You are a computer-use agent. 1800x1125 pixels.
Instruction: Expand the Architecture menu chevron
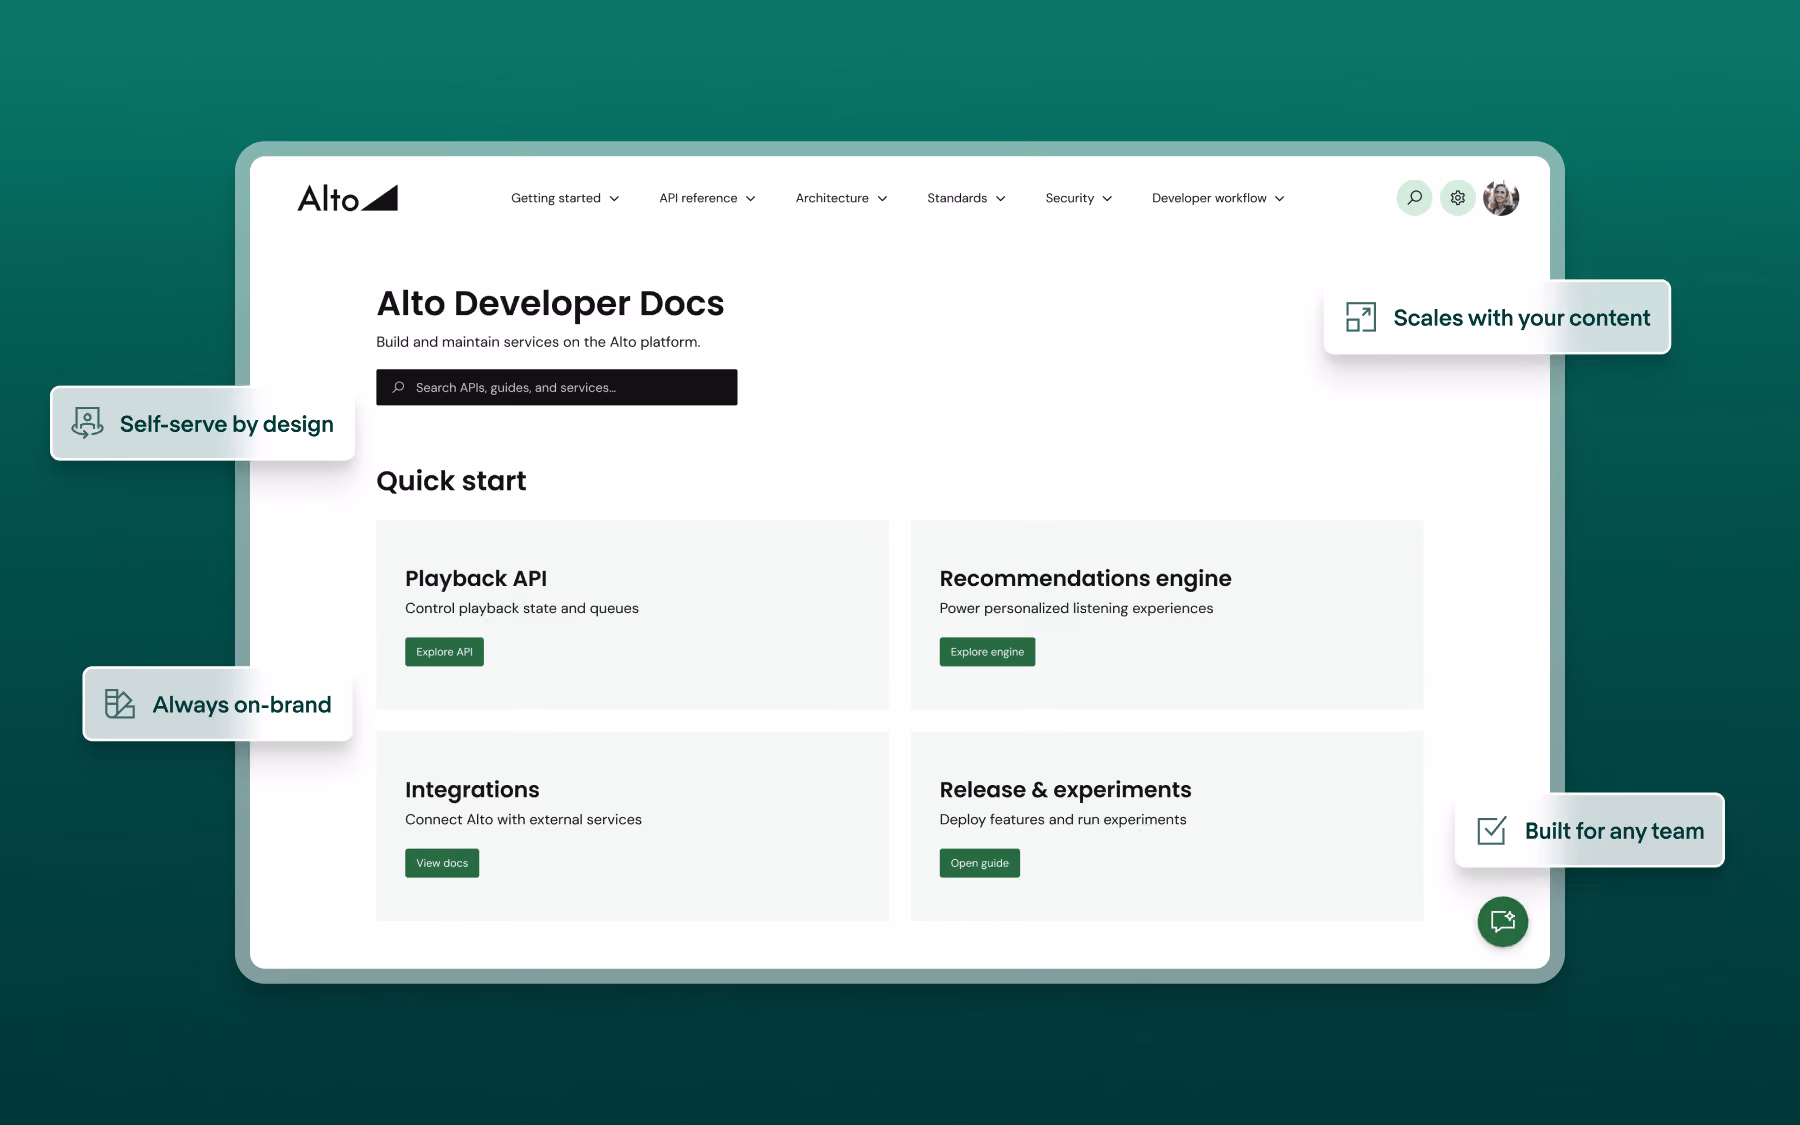882,199
